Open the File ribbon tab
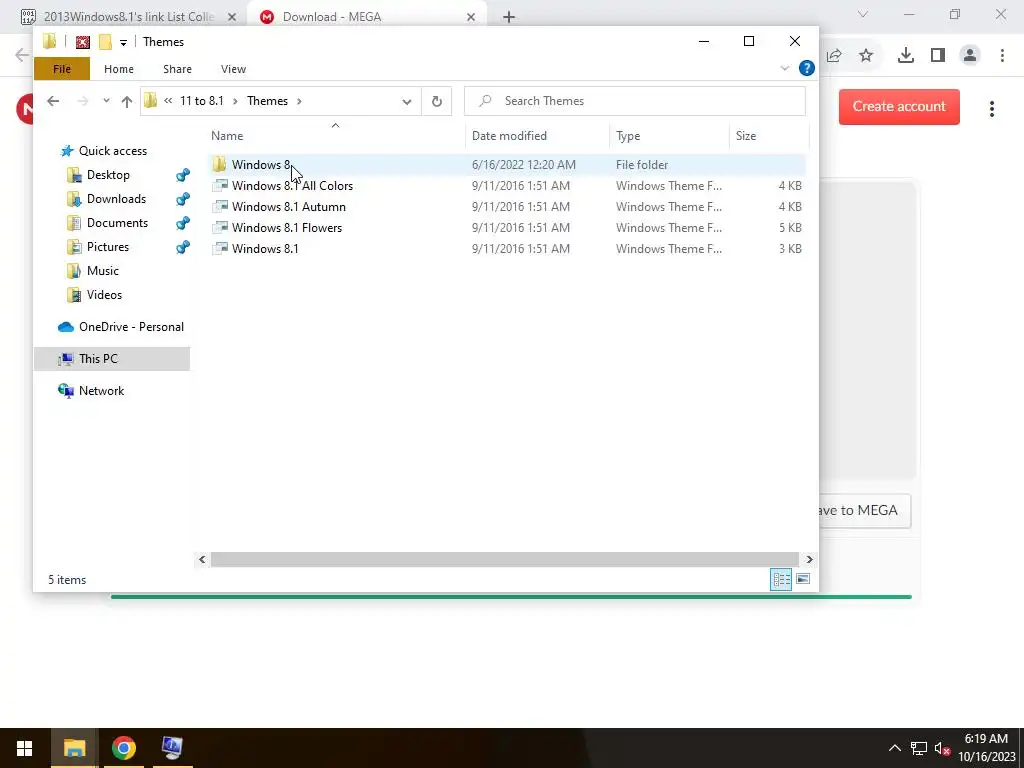1024x768 pixels. click(62, 69)
